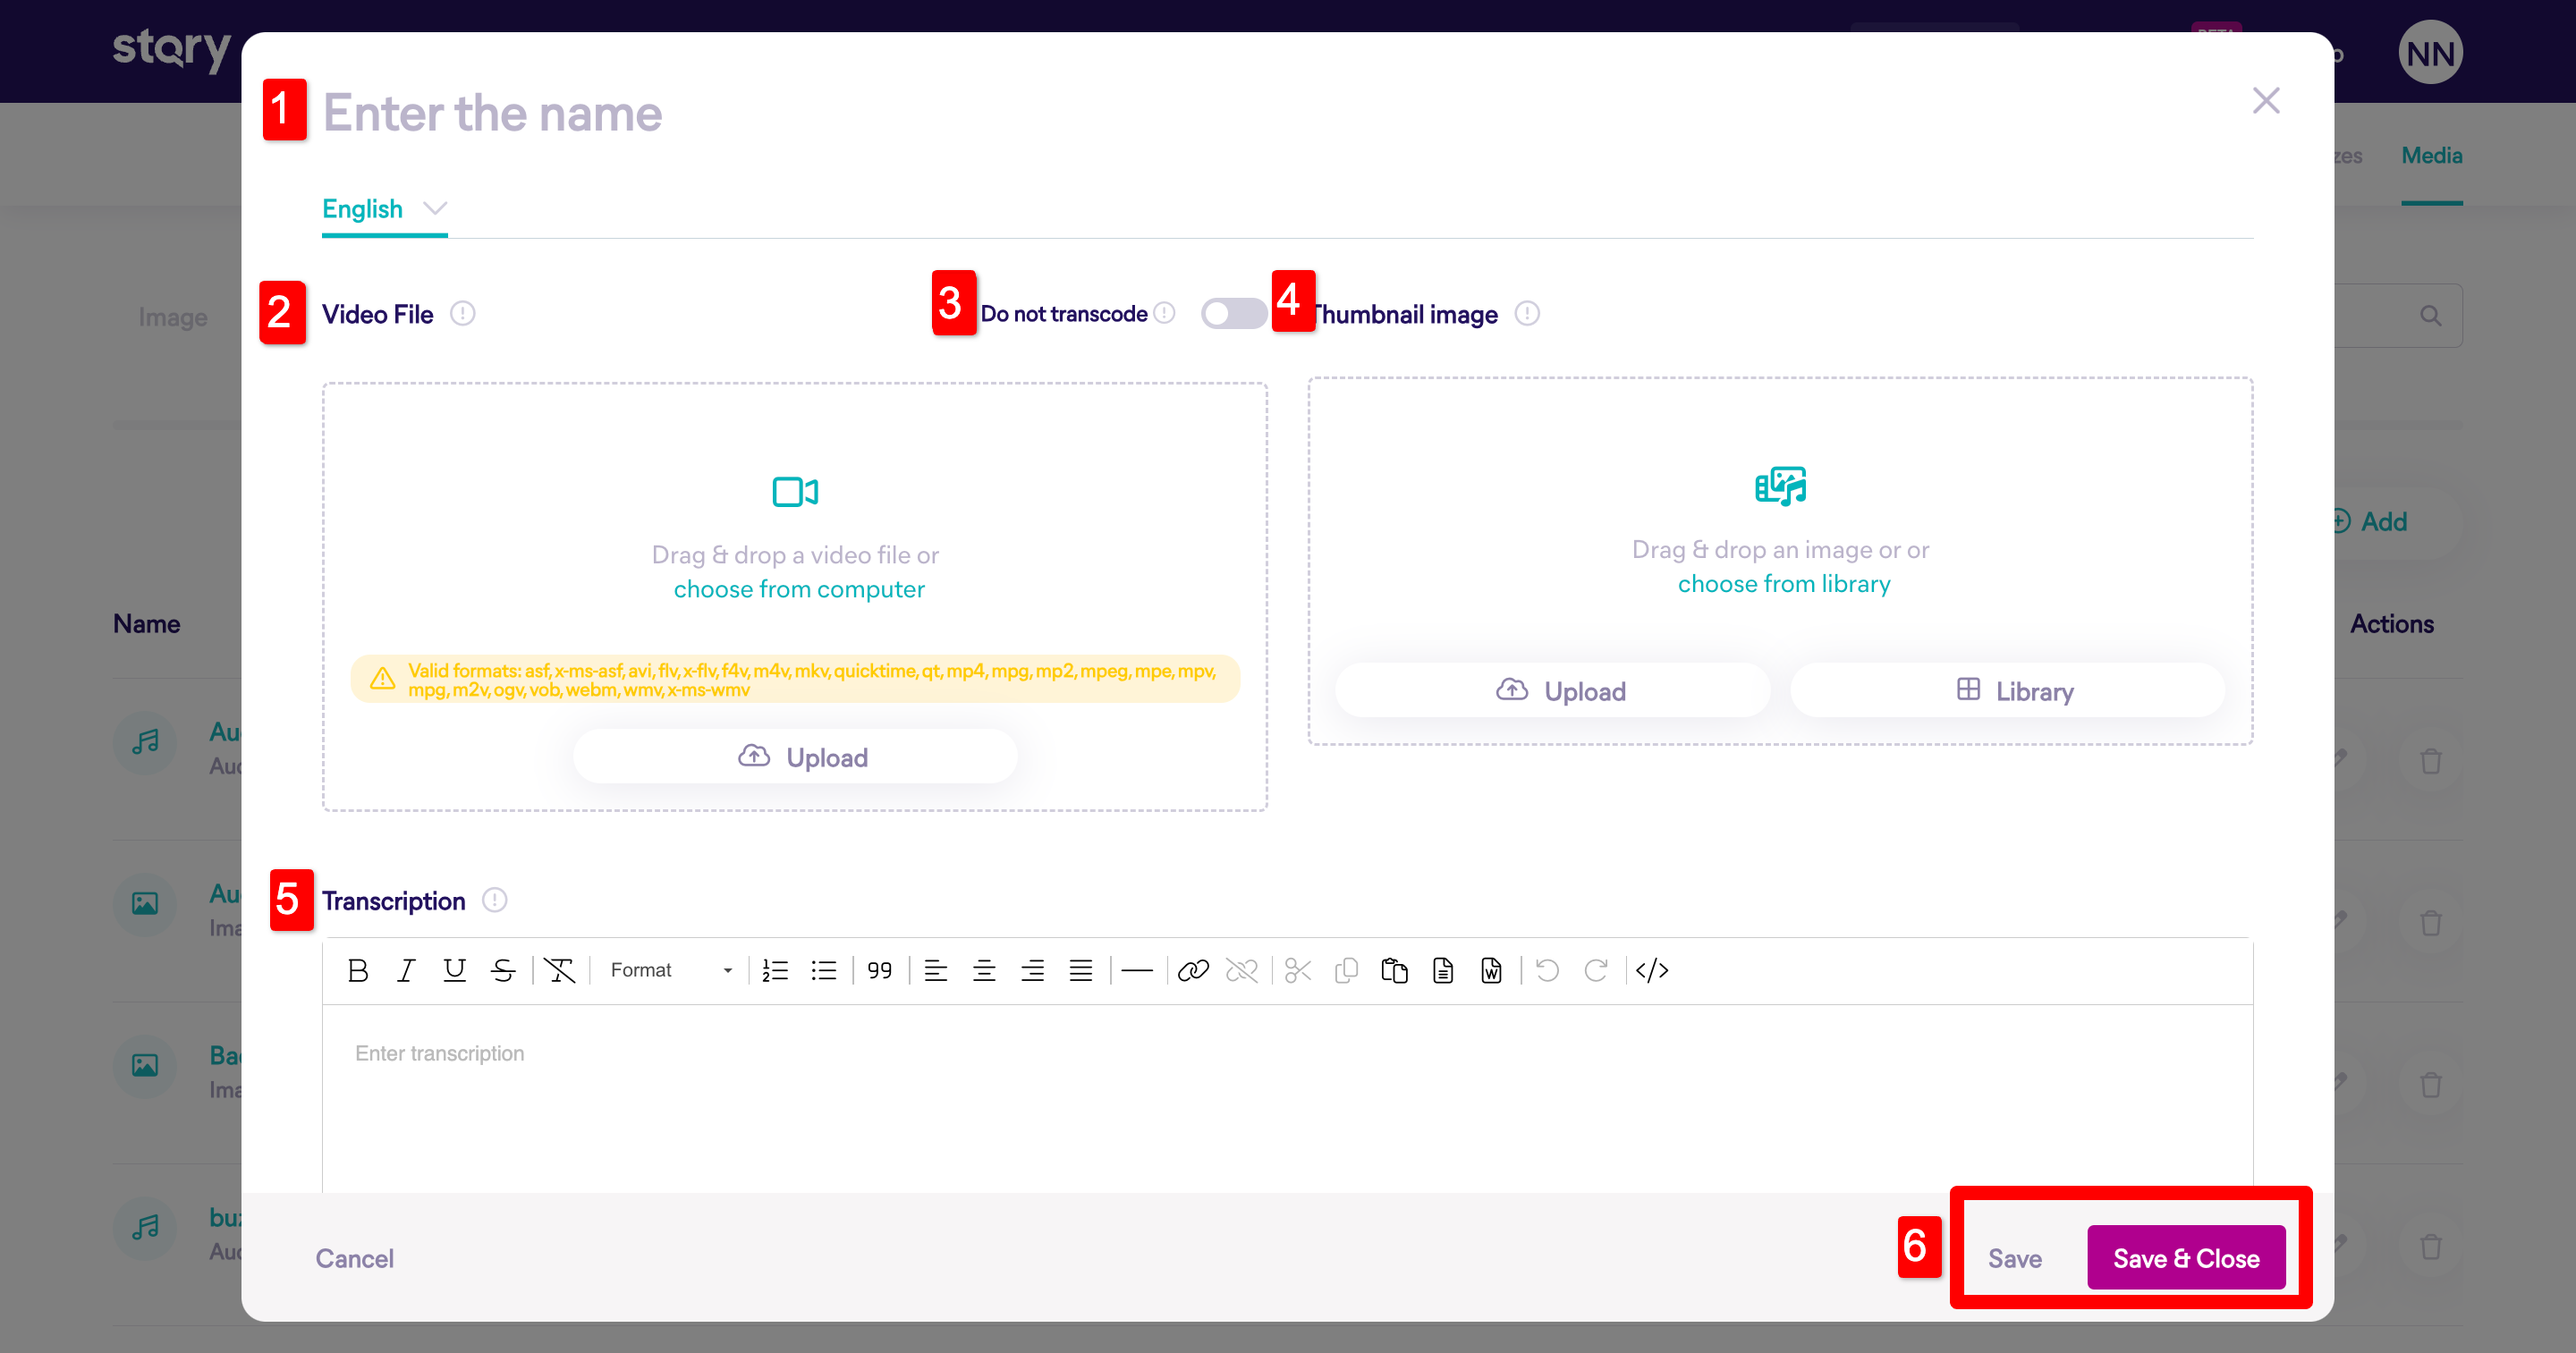The image size is (2576, 1353).
Task: Click the underline formatting icon
Action: point(454,970)
